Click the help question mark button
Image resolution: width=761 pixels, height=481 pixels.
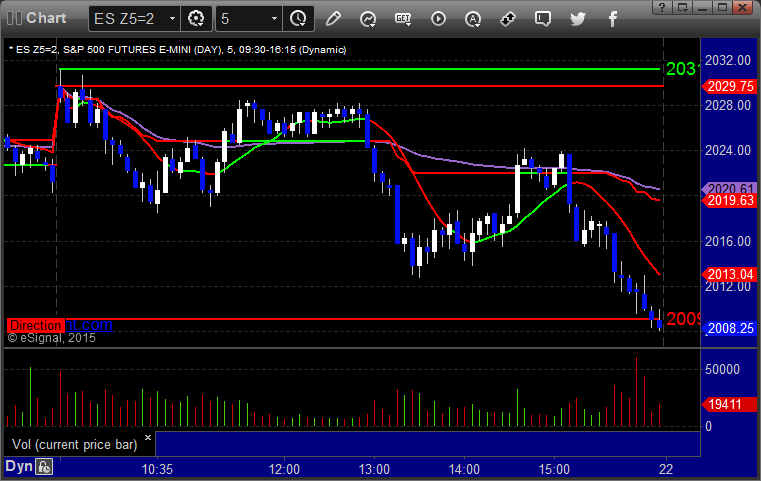pos(662,7)
